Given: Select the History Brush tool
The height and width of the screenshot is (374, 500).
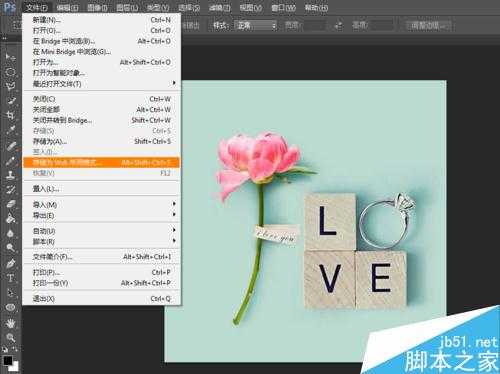Looking at the screenshot, I should pos(10,190).
